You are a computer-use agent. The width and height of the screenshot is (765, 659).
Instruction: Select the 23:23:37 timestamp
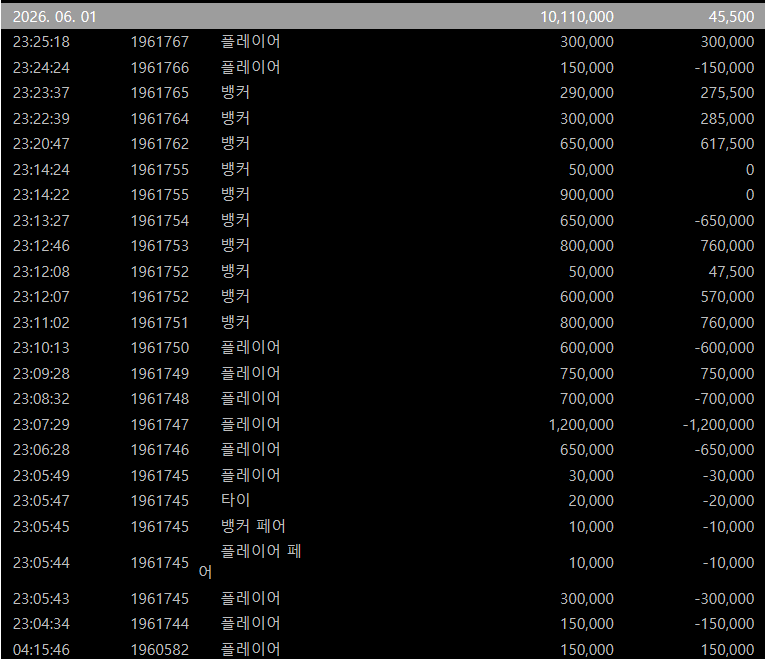[x=41, y=93]
